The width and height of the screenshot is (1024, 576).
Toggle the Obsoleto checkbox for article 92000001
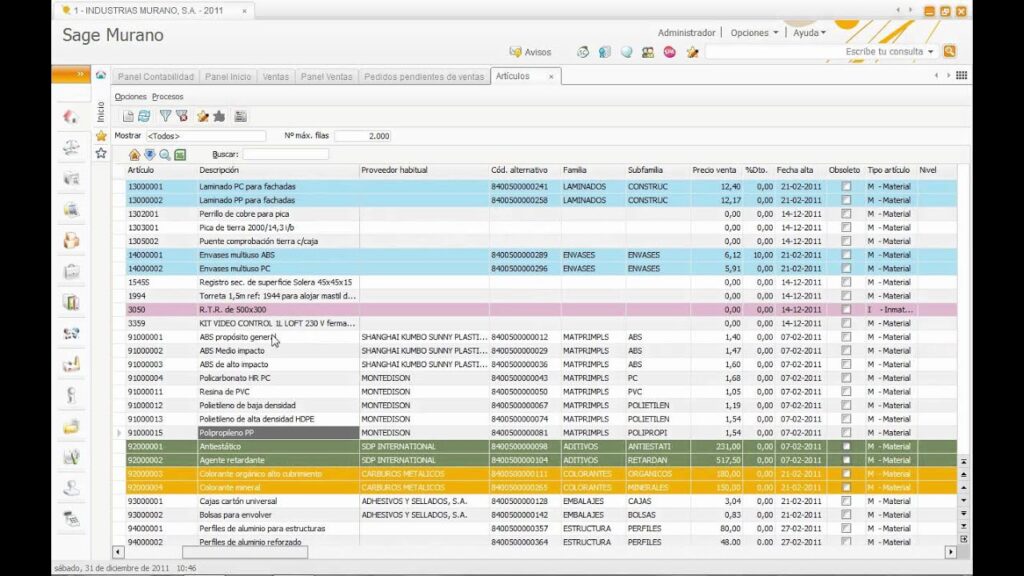click(845, 446)
